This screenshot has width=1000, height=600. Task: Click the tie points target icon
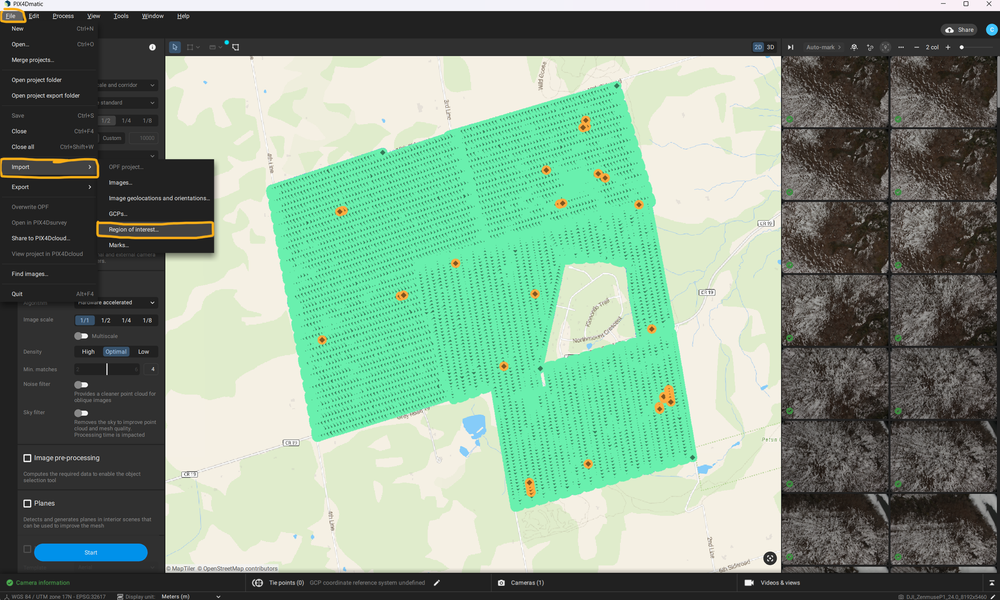(258, 583)
